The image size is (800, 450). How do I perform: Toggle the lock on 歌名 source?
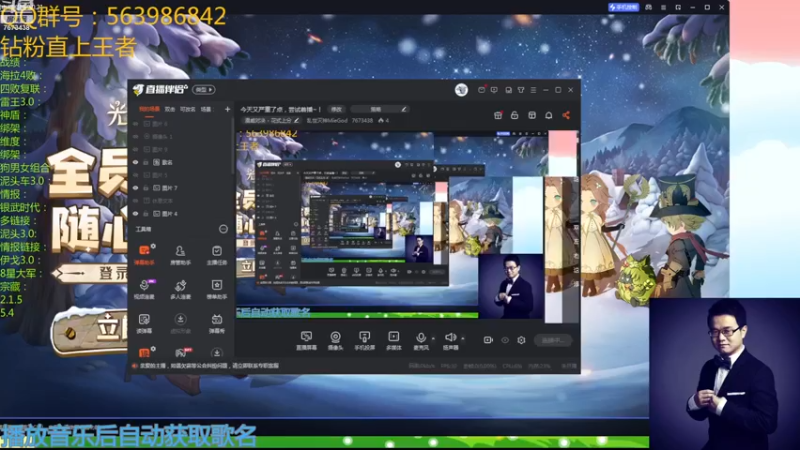pos(145,162)
